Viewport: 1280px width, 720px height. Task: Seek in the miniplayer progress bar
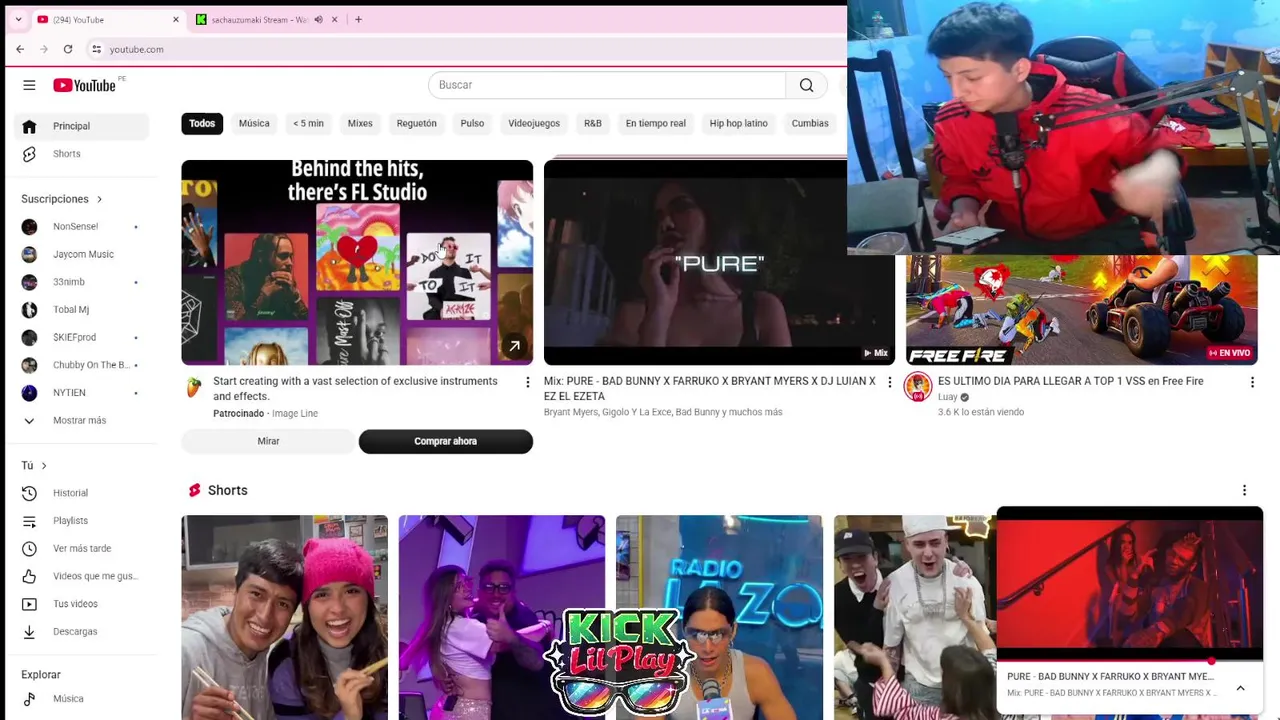(x=1130, y=661)
